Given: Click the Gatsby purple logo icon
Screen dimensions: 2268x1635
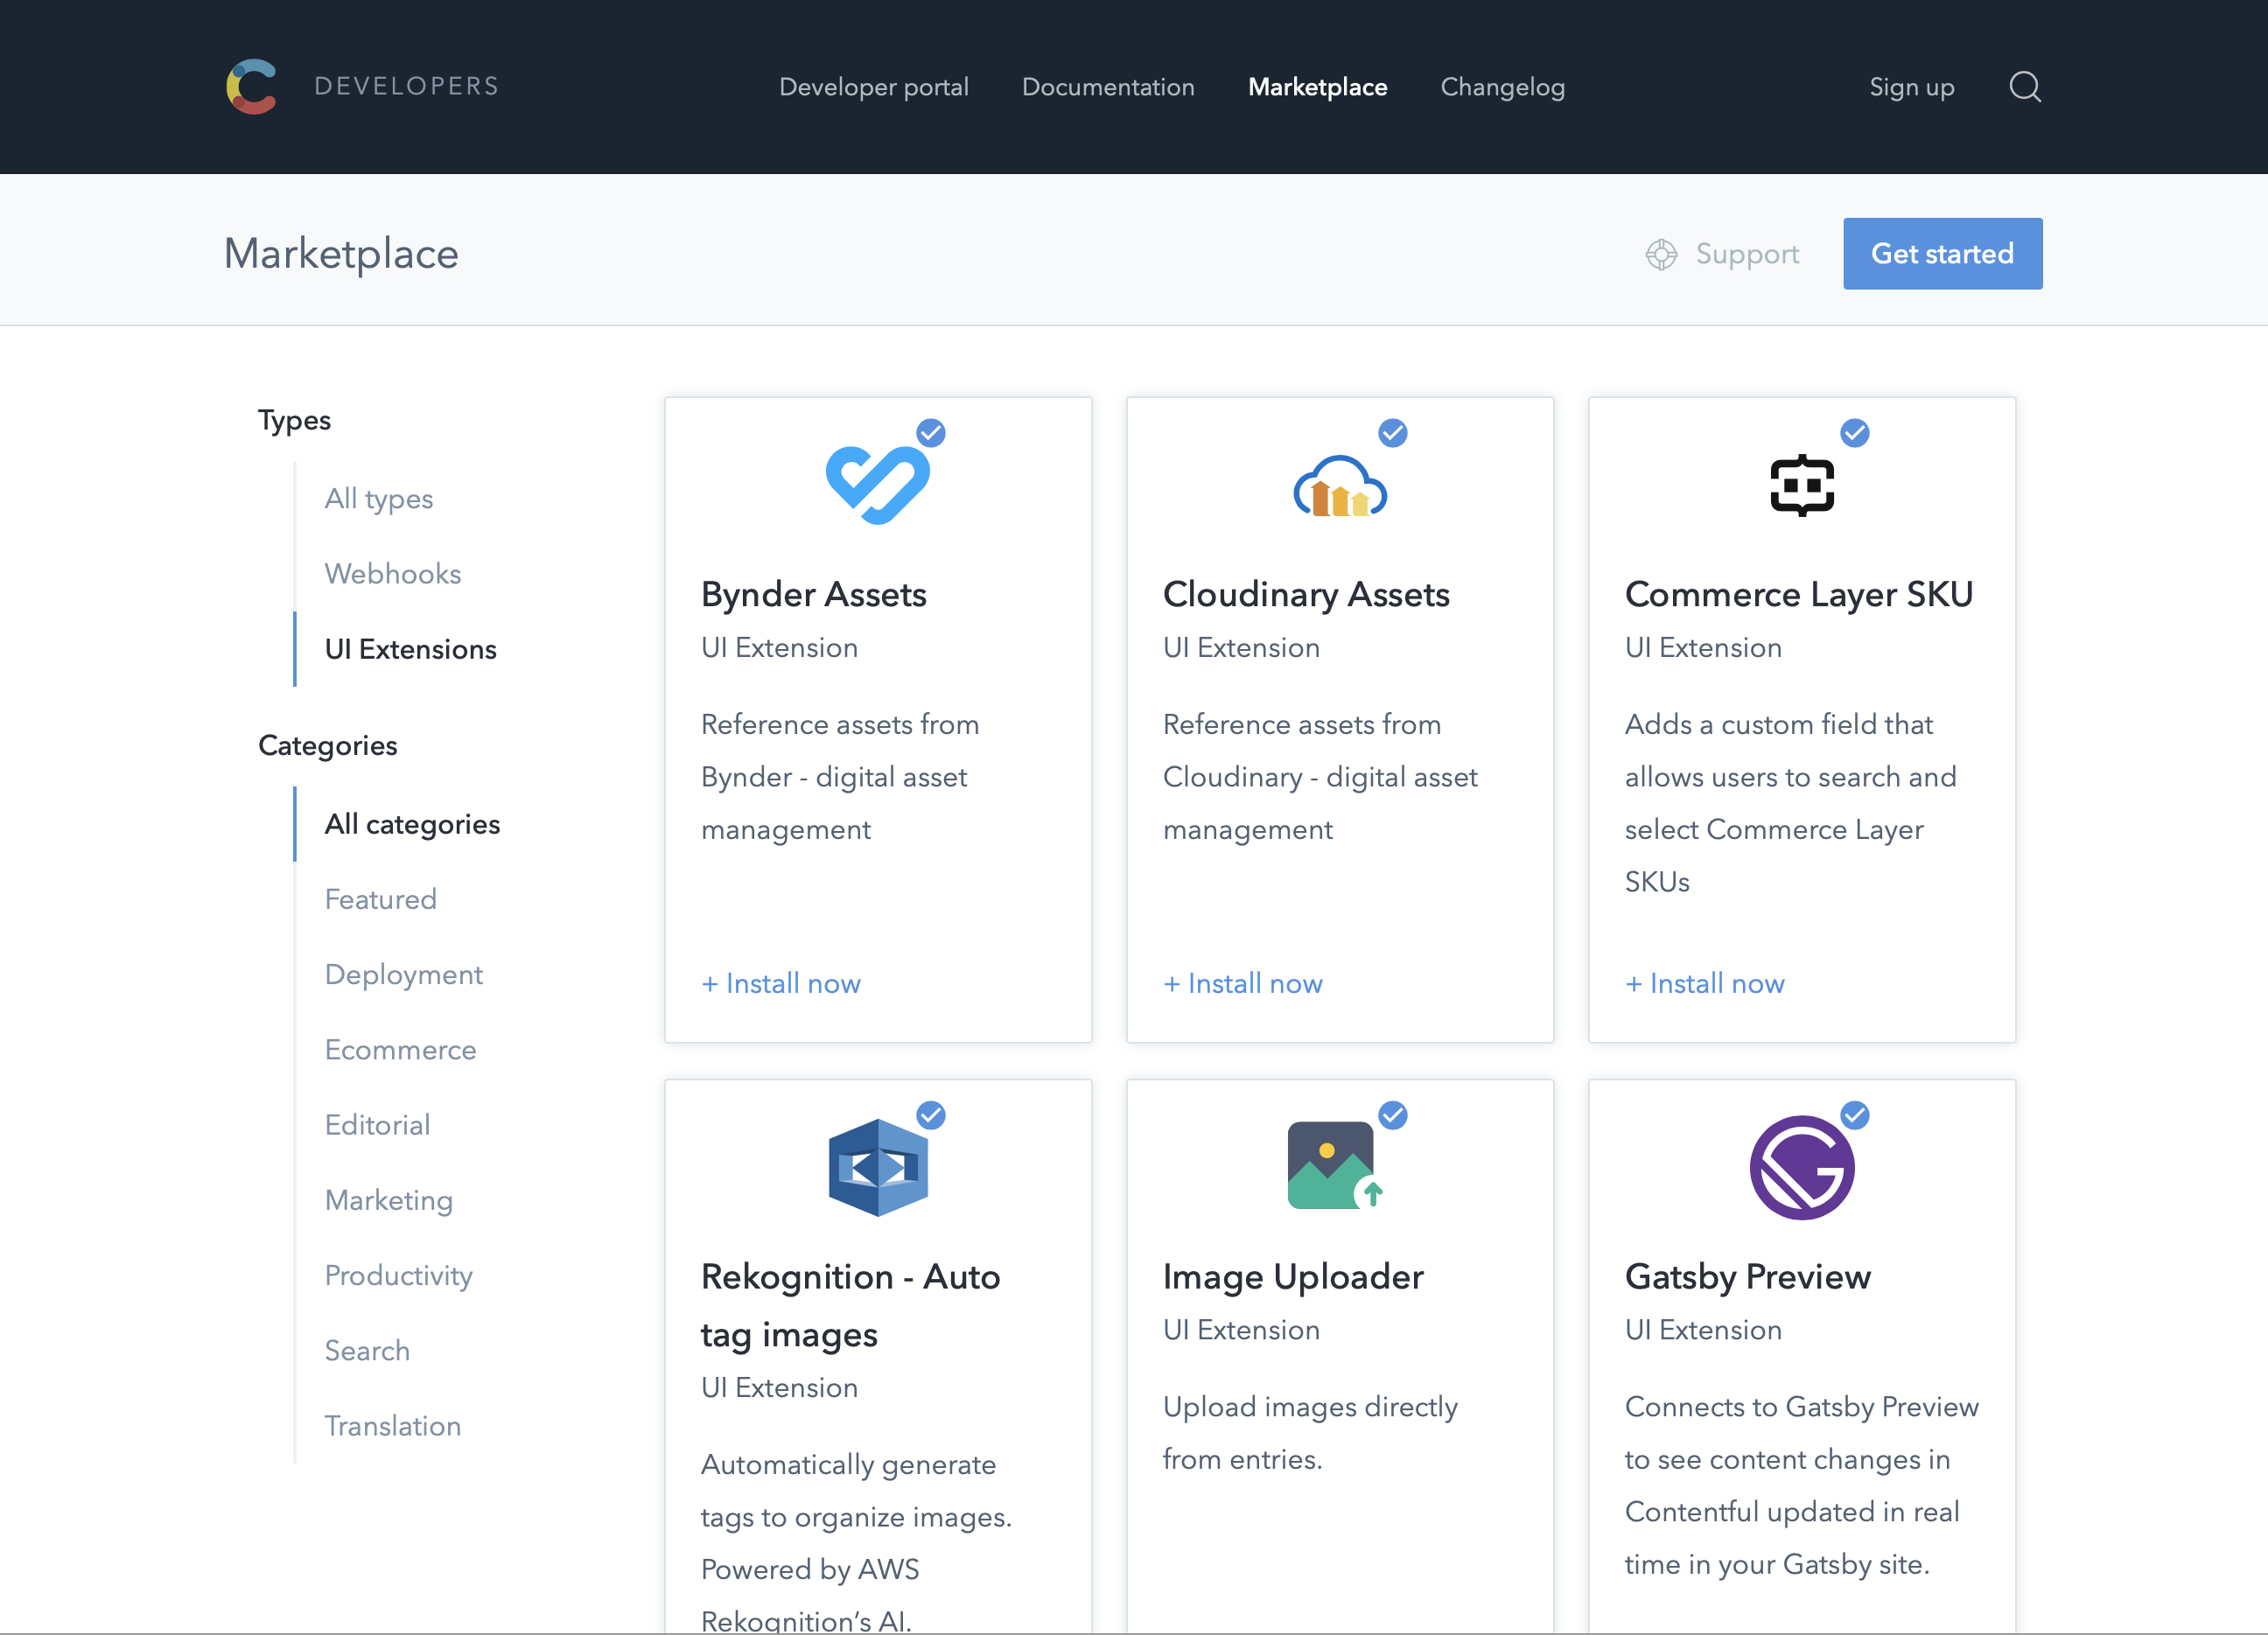Looking at the screenshot, I should point(1802,1167).
